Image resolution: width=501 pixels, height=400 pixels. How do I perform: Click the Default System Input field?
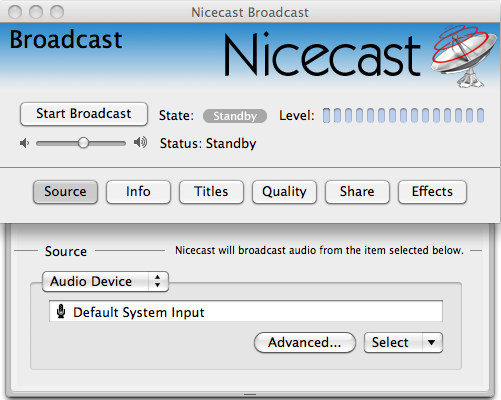tap(246, 311)
